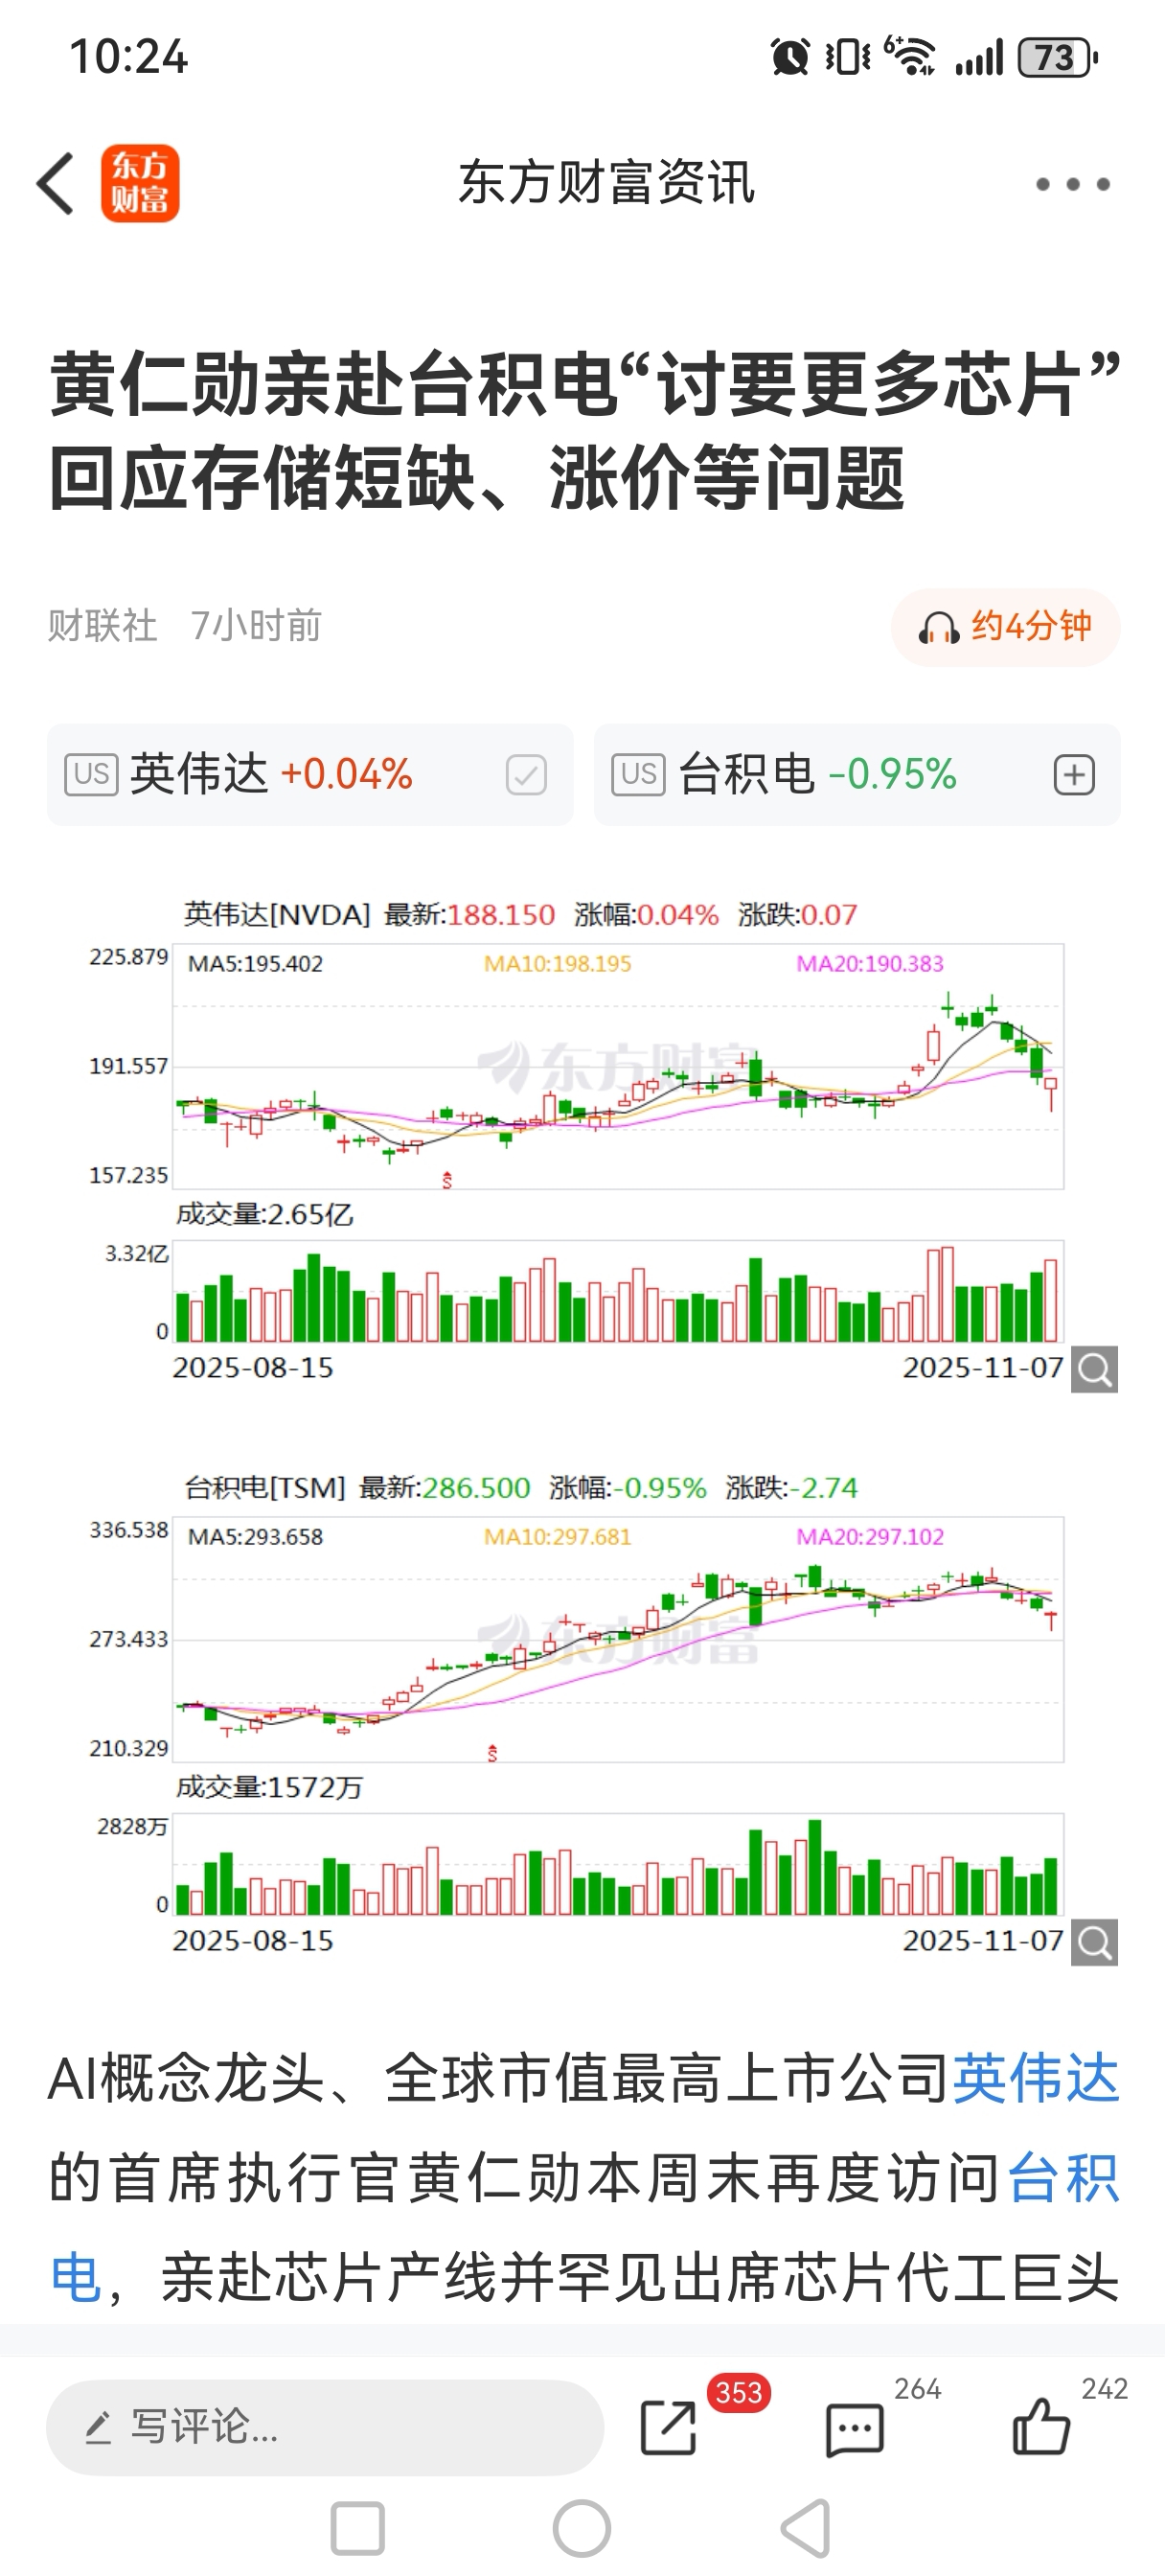Tap the Wi-Fi status icon

(910, 56)
